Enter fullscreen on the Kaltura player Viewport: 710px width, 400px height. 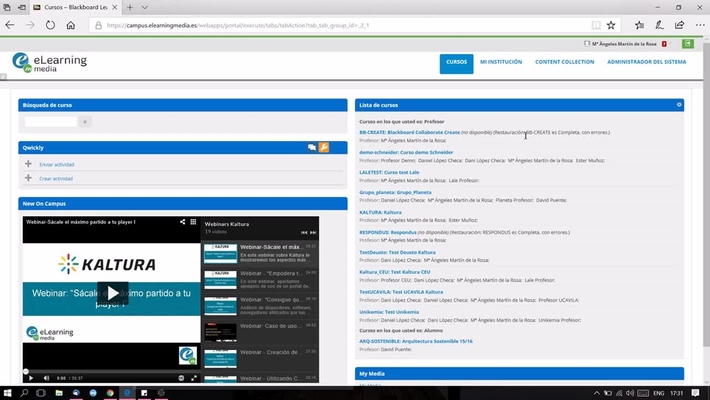[194, 378]
